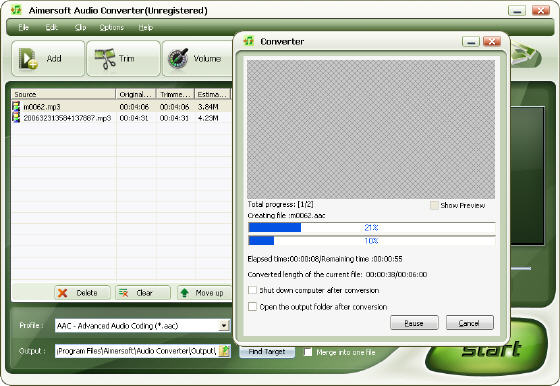Viewport: 560px width, 386px height.
Task: Open the File menu
Action: (x=24, y=27)
